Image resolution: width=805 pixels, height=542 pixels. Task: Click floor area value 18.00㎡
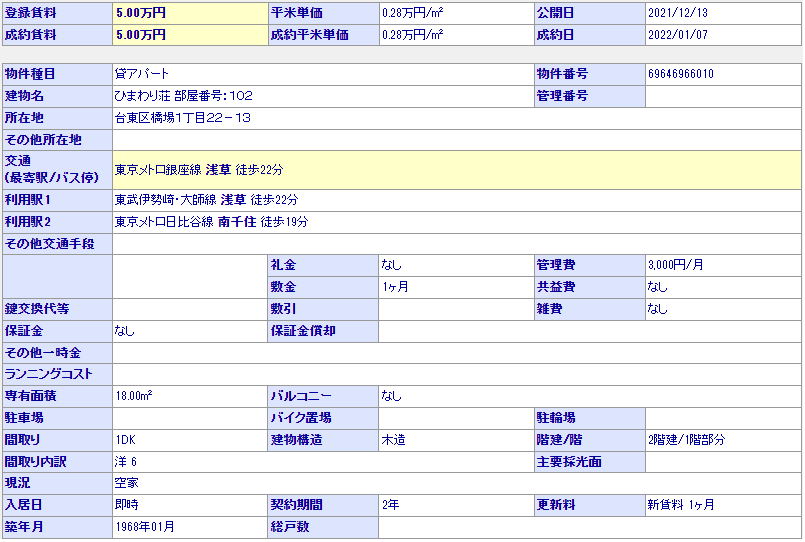point(133,396)
